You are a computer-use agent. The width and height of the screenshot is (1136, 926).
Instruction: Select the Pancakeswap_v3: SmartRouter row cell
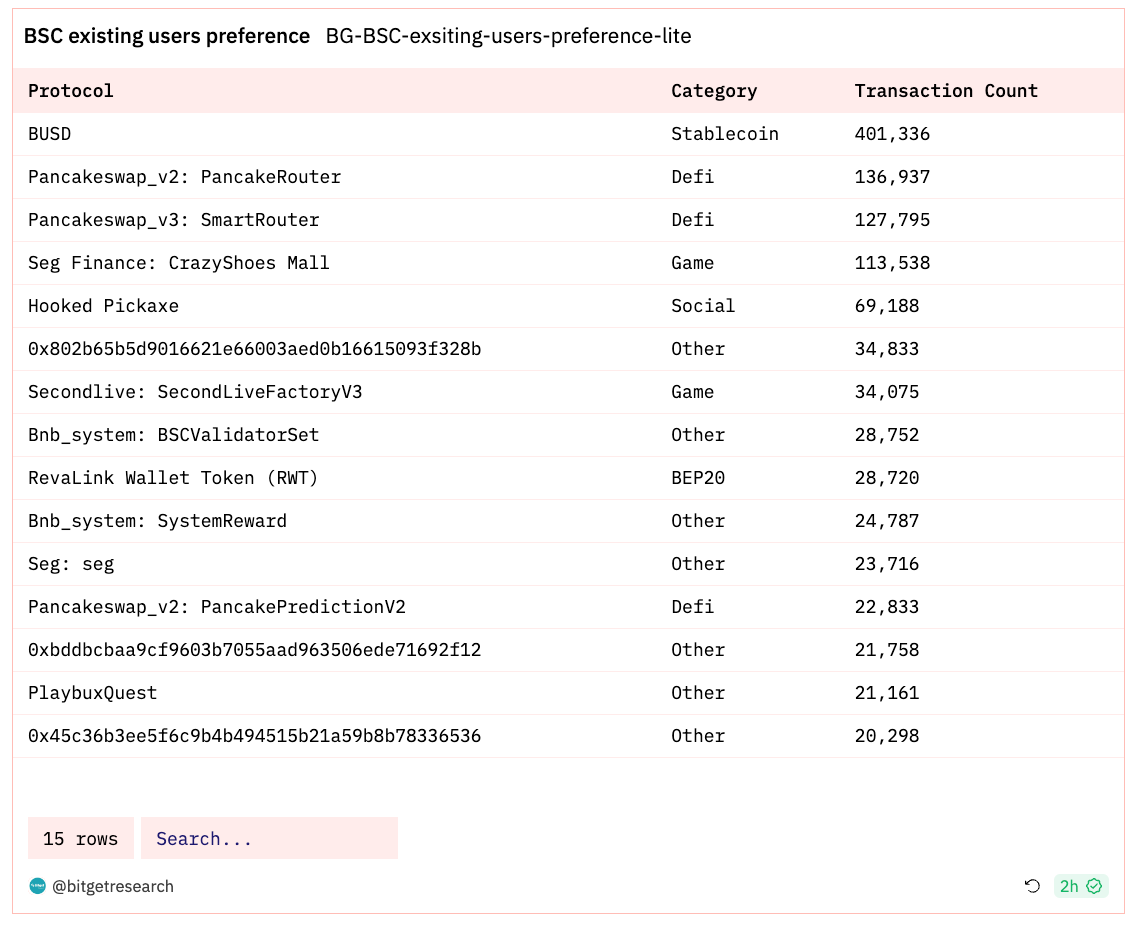(173, 220)
